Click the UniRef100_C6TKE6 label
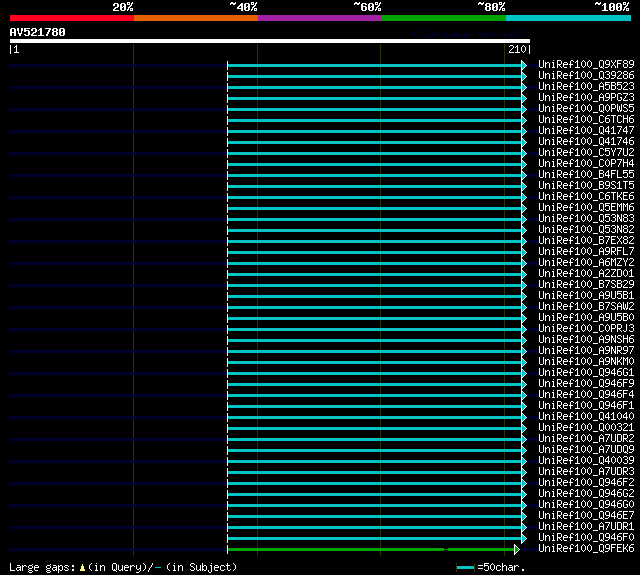 [586, 197]
